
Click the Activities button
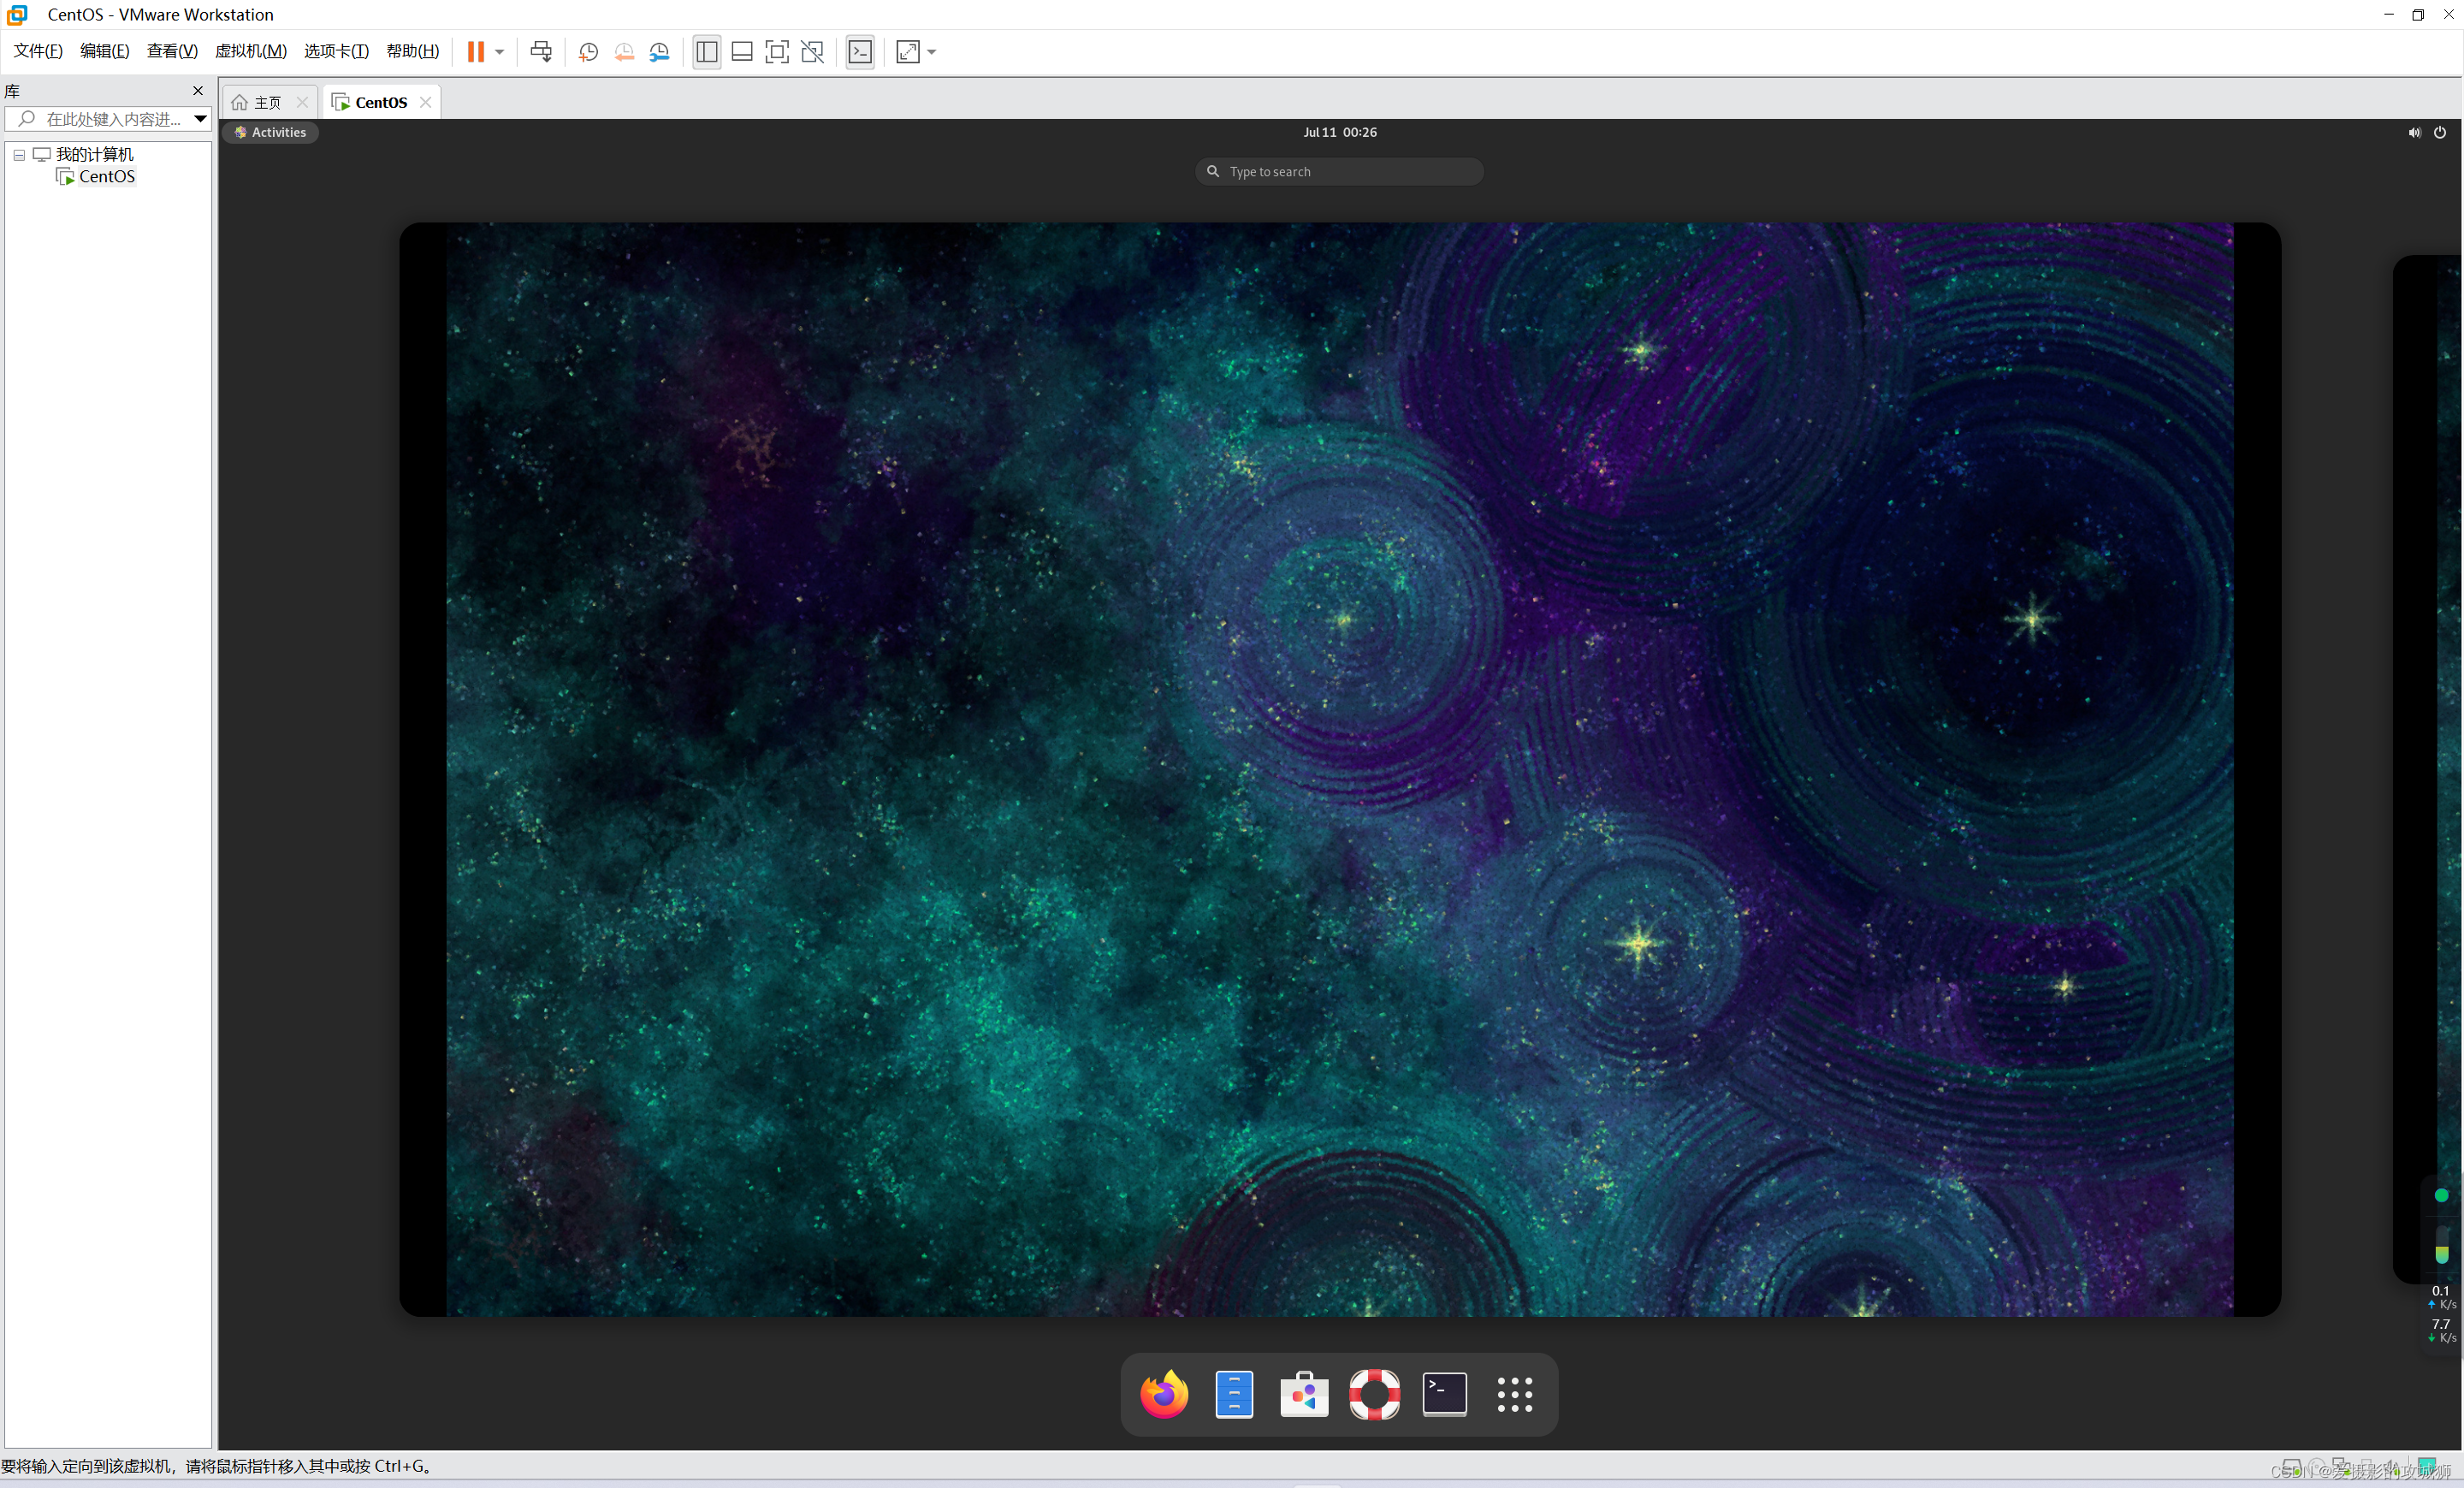tap(270, 132)
